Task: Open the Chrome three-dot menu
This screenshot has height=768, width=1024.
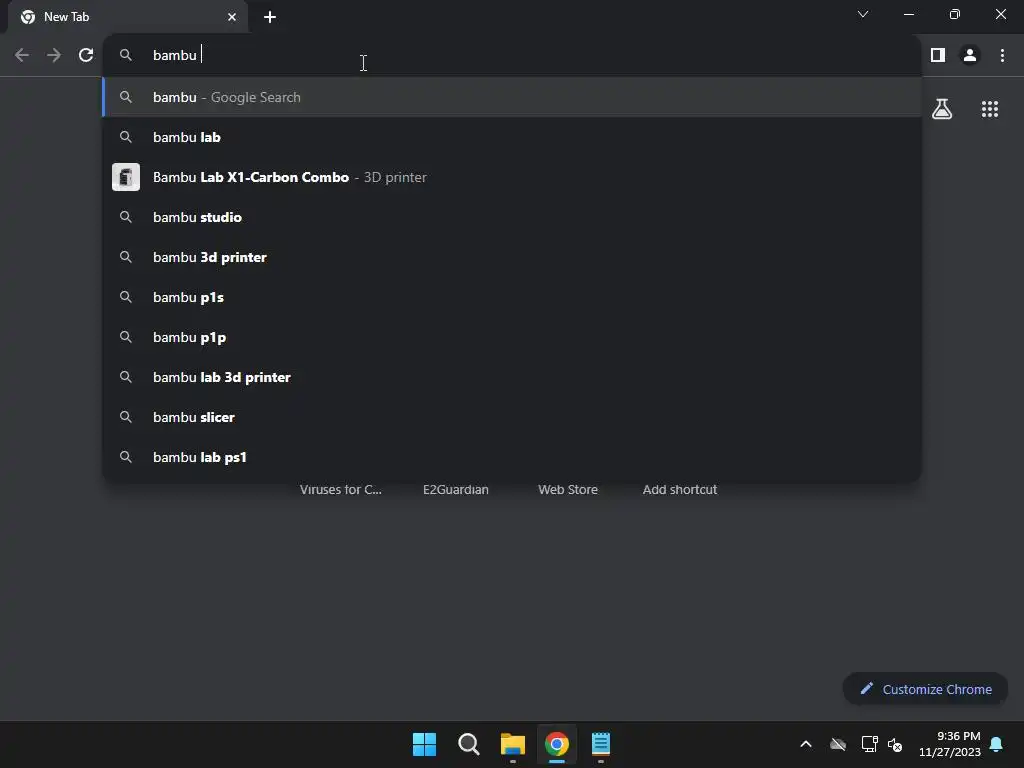Action: tap(1002, 56)
